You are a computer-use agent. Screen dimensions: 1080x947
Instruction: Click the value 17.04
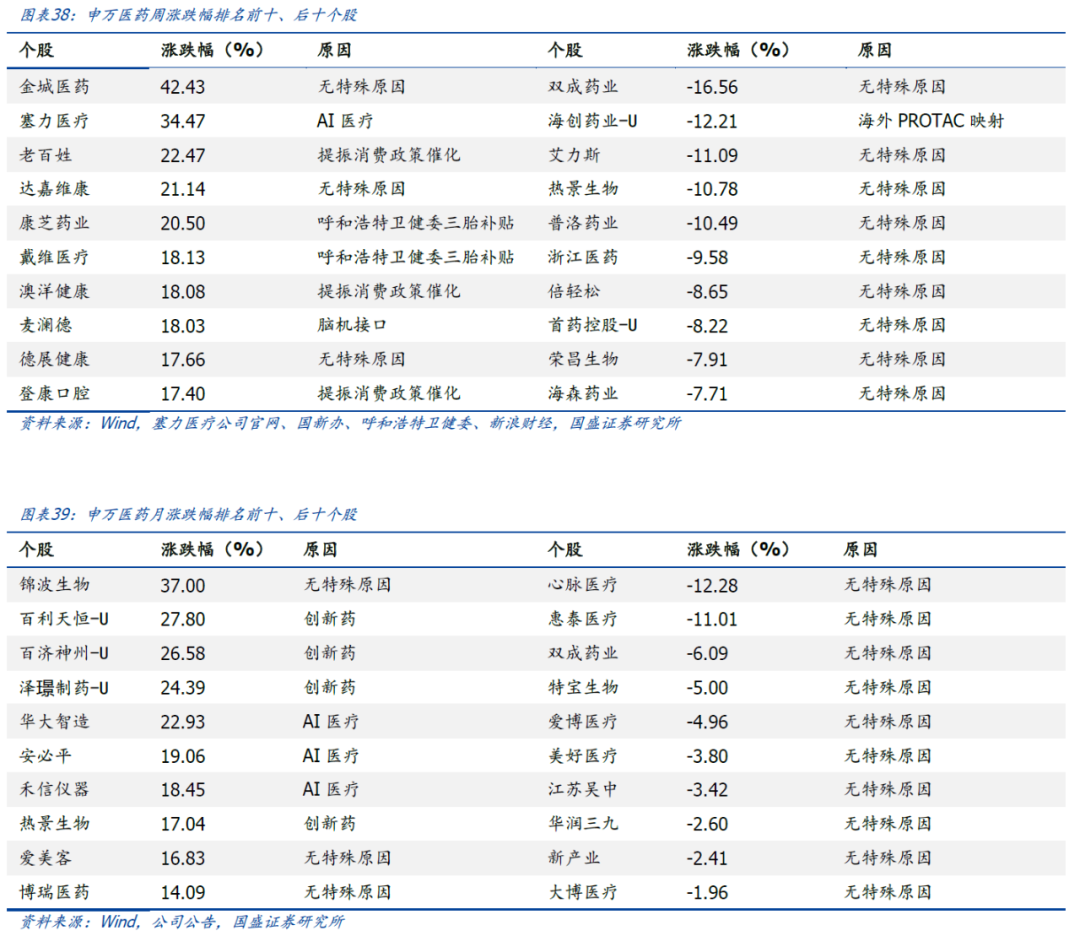tap(183, 824)
